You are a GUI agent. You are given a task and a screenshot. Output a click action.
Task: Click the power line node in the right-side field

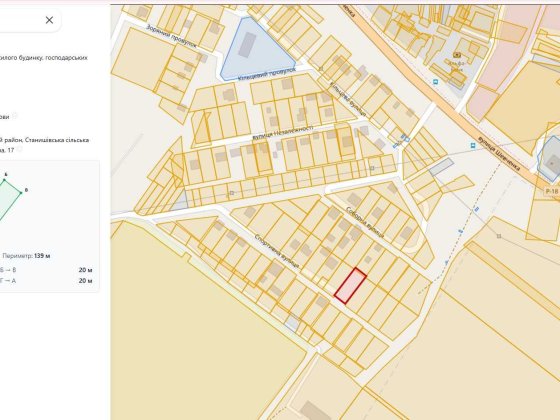click(x=499, y=236)
